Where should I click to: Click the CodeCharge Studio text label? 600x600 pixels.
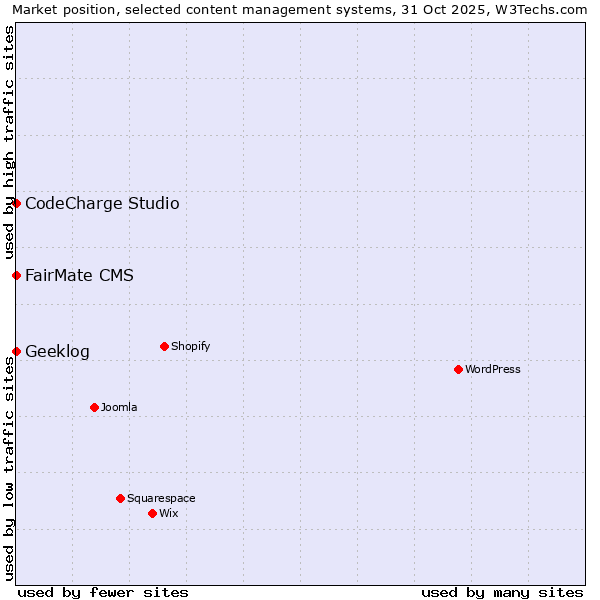pos(102,204)
